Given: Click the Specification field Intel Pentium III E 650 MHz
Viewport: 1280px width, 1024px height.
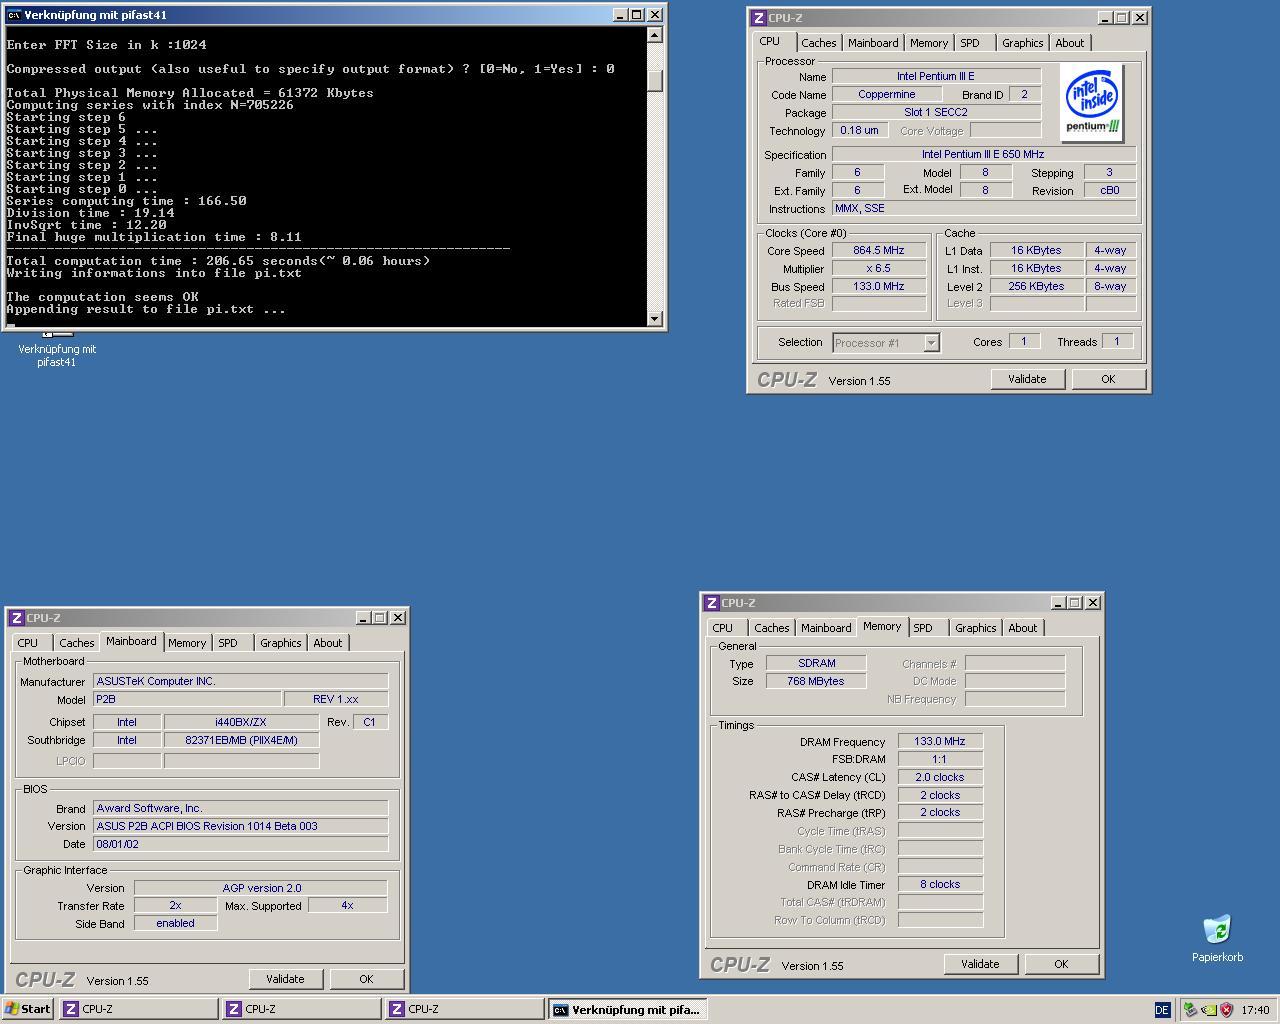Looking at the screenshot, I should point(983,155).
